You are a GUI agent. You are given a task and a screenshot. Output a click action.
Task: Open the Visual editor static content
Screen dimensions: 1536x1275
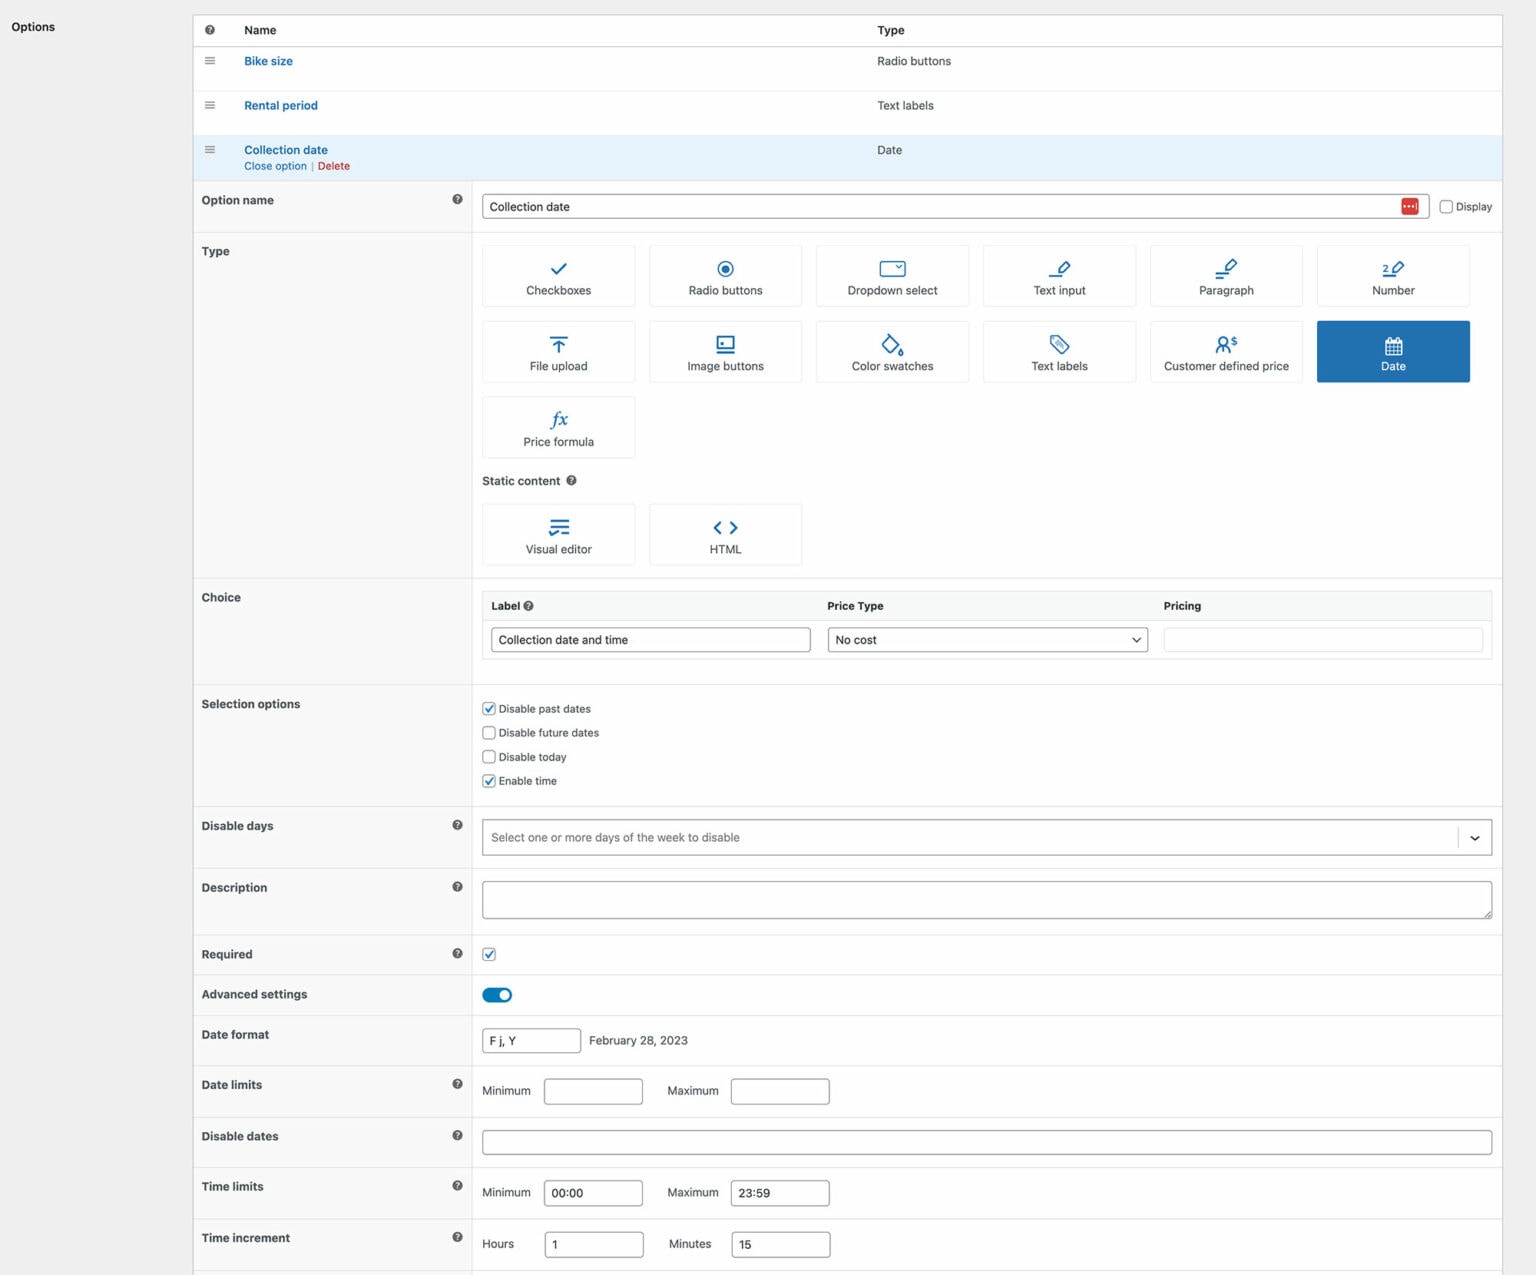click(x=558, y=534)
